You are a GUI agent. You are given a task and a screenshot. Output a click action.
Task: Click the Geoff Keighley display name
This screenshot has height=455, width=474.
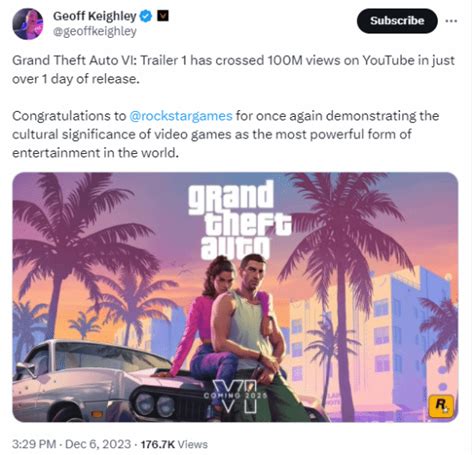tap(95, 16)
